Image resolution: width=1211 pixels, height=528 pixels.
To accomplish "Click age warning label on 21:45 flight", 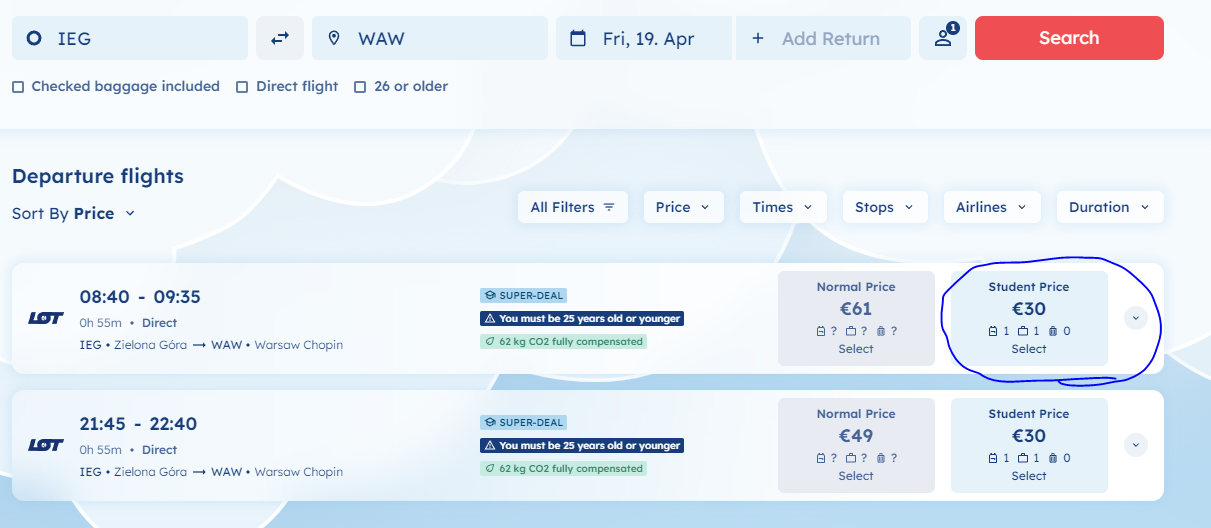I will coord(582,445).
